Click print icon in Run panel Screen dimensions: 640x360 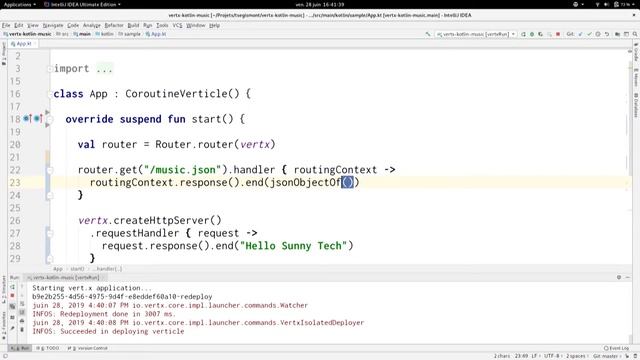tap(22, 321)
